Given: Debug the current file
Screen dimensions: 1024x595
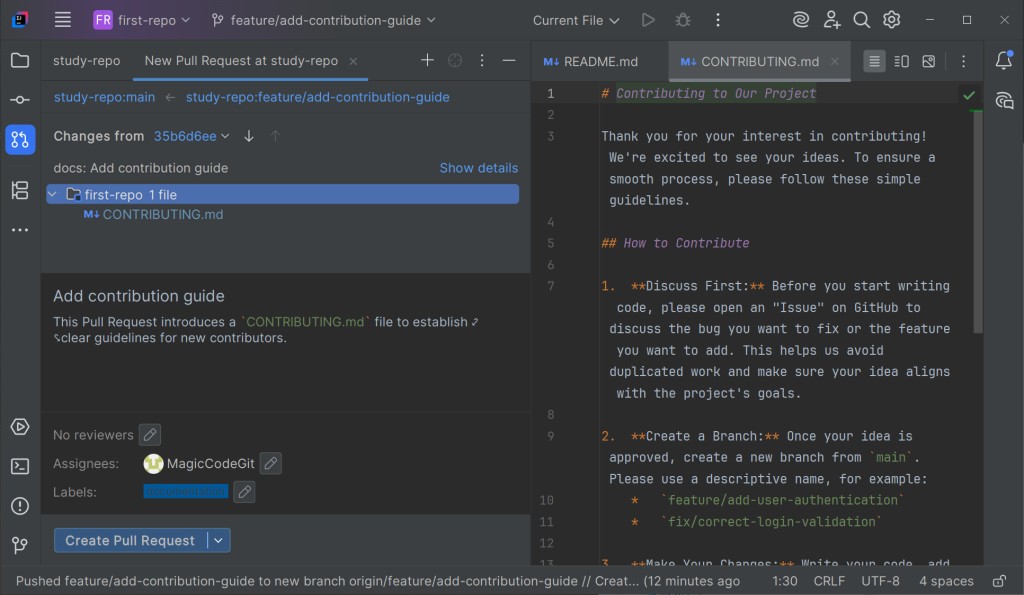Looking at the screenshot, I should 683,20.
